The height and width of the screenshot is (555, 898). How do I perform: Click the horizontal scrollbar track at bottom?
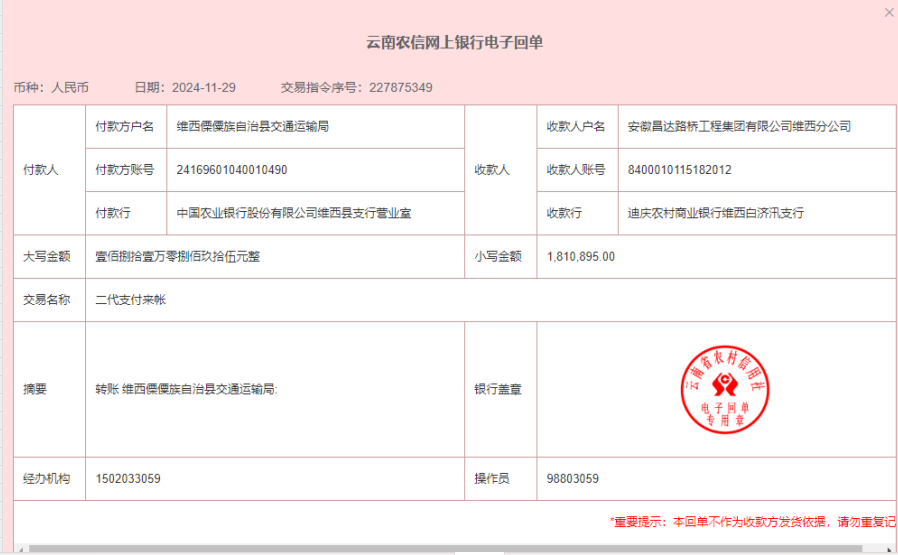tap(450, 549)
